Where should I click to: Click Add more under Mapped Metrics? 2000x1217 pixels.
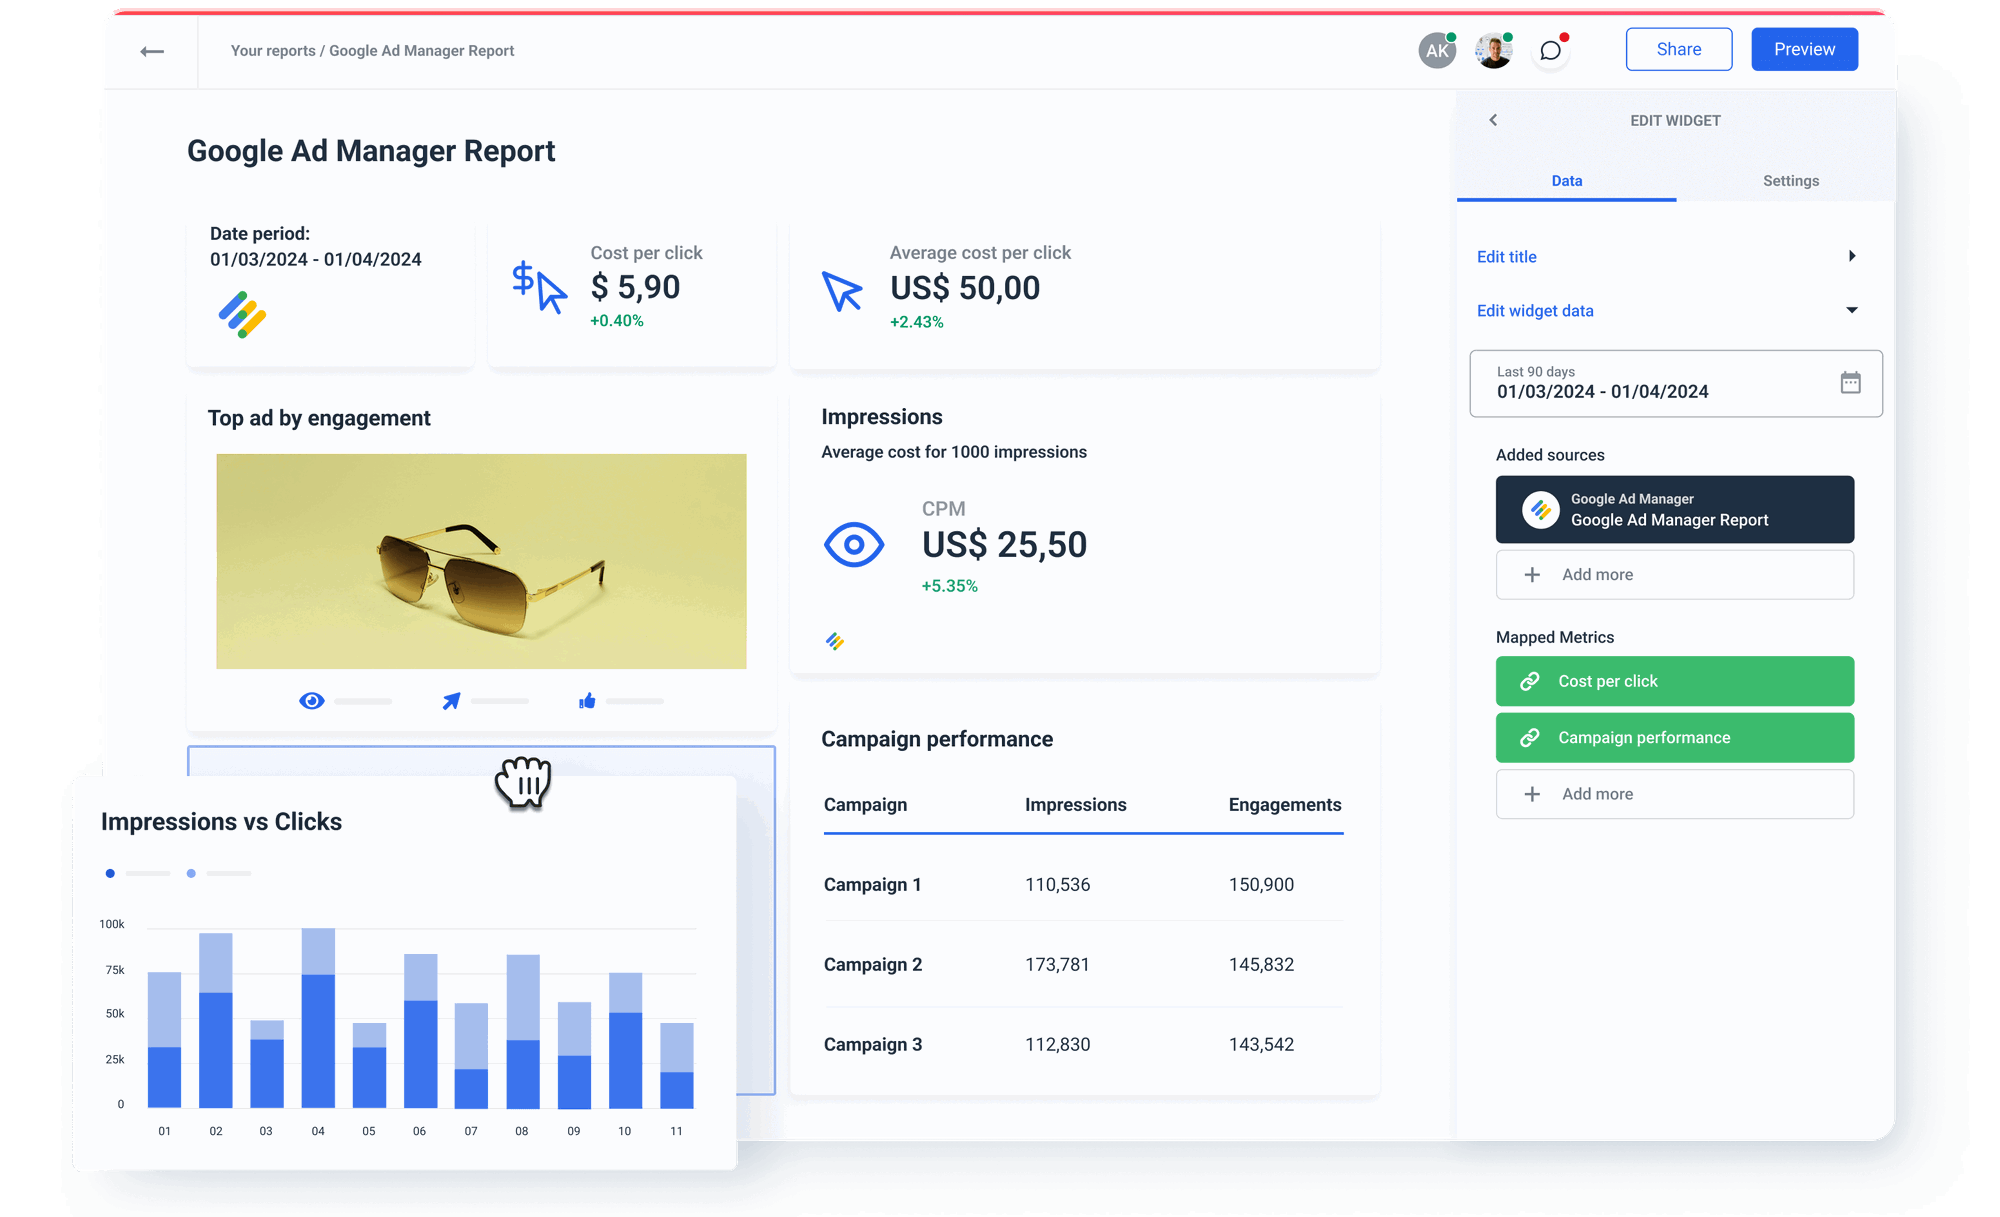pyautogui.click(x=1674, y=793)
